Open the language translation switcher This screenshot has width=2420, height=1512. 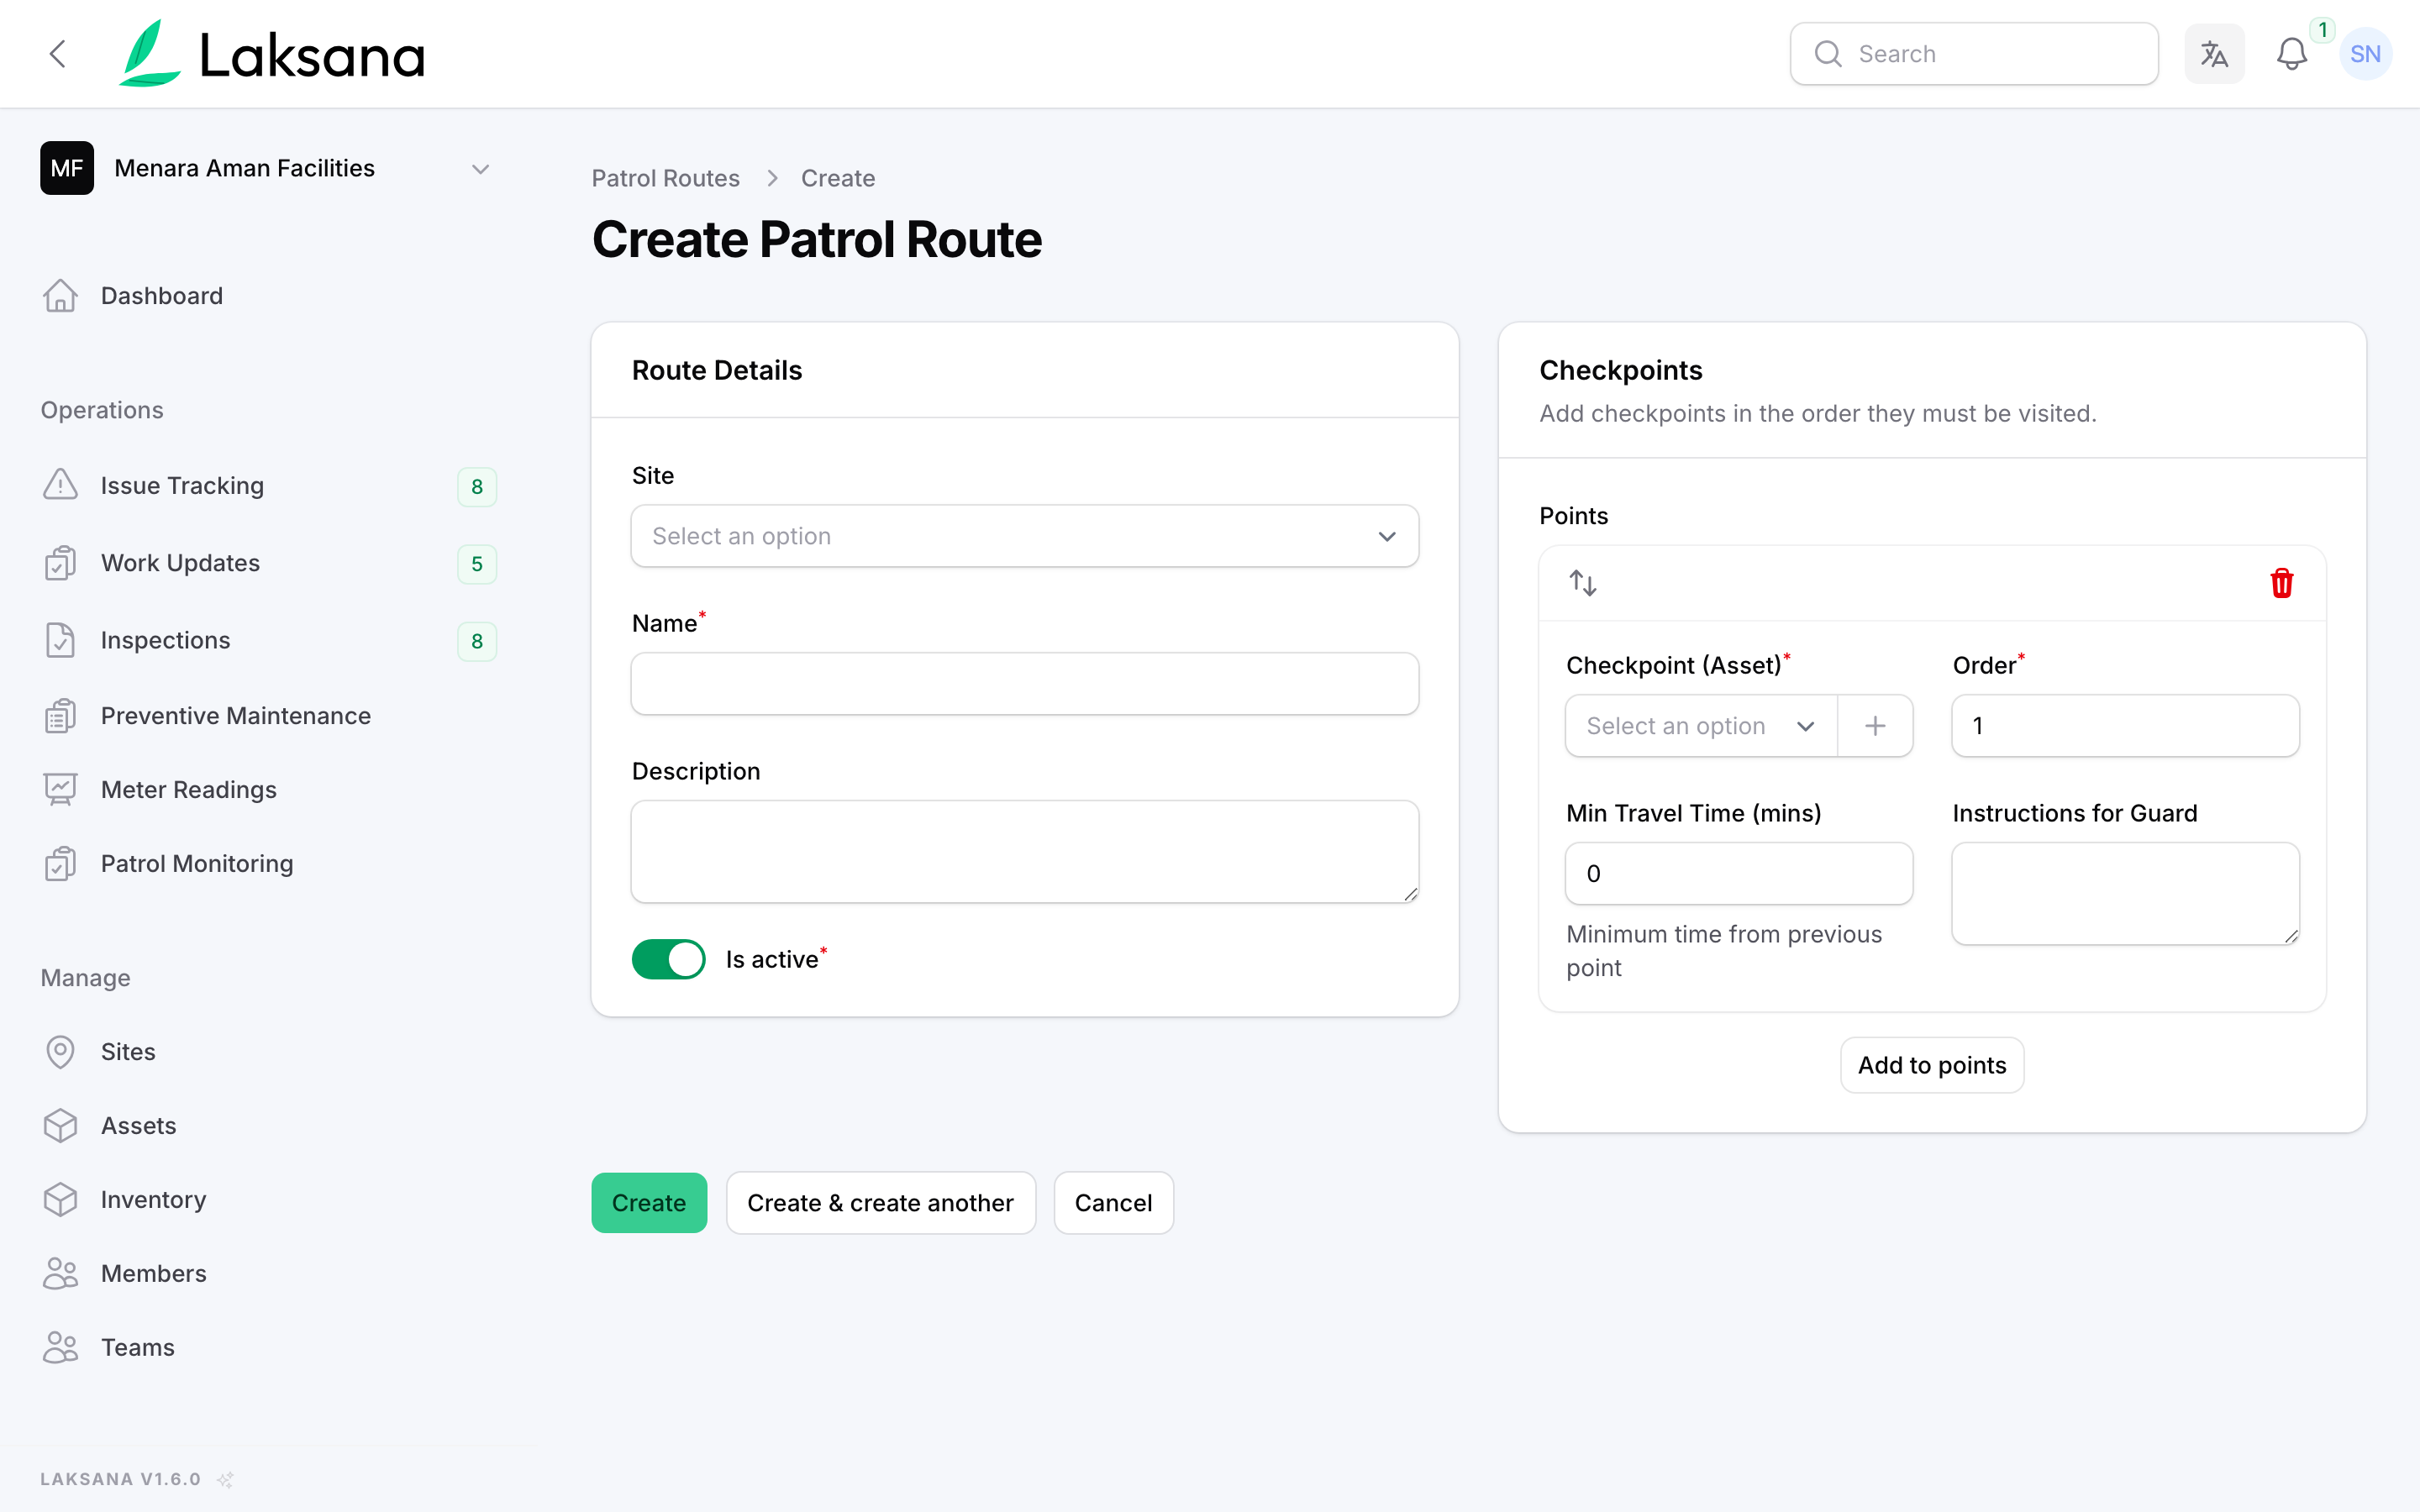[x=2214, y=54]
